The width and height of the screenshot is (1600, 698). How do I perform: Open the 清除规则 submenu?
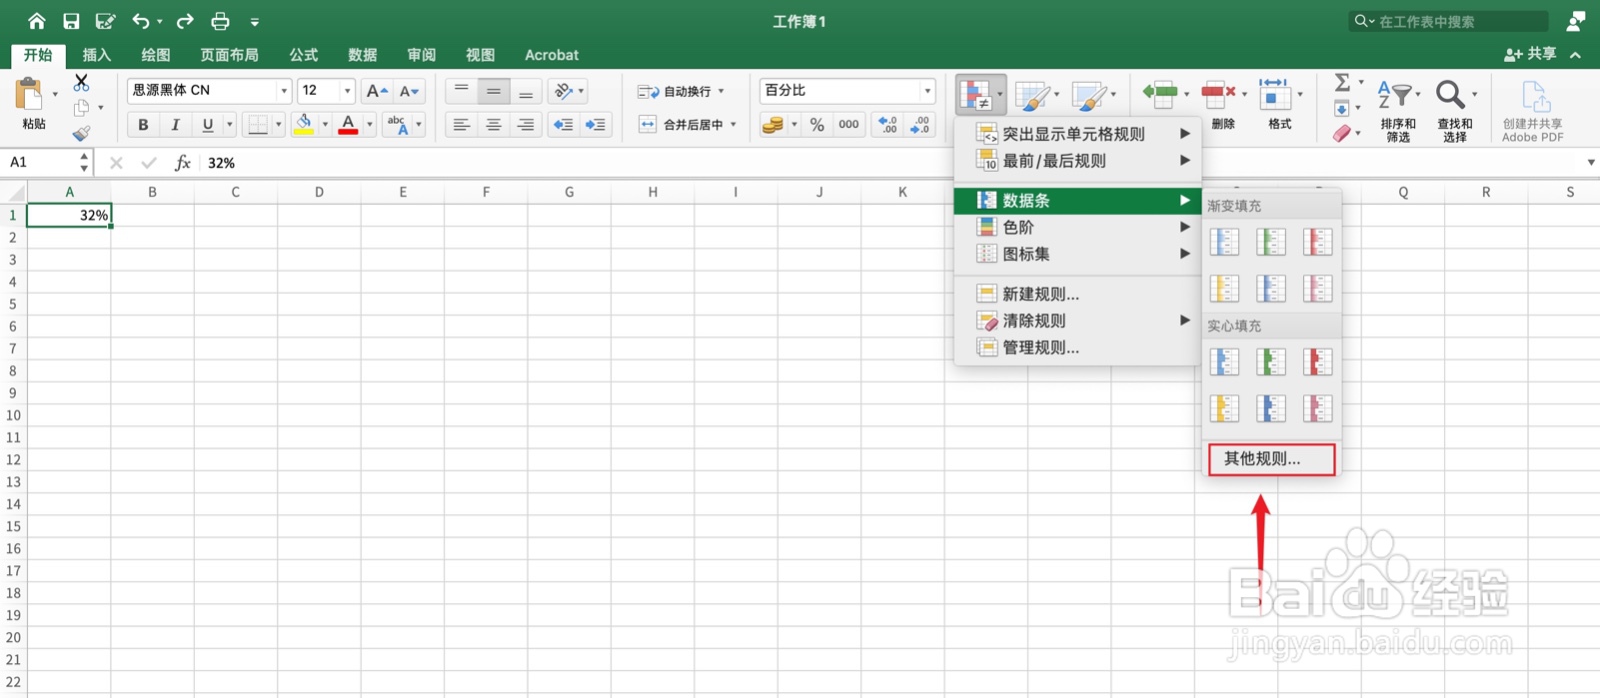pos(1077,321)
